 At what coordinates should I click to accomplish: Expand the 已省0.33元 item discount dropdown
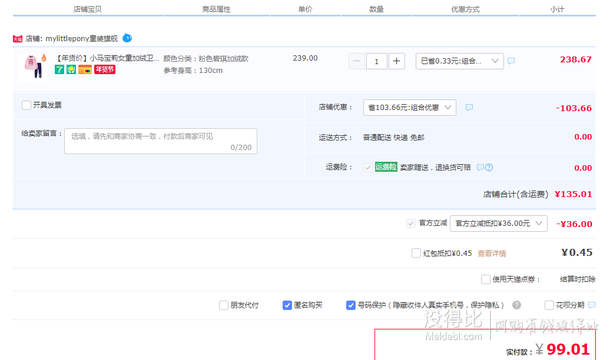(459, 61)
